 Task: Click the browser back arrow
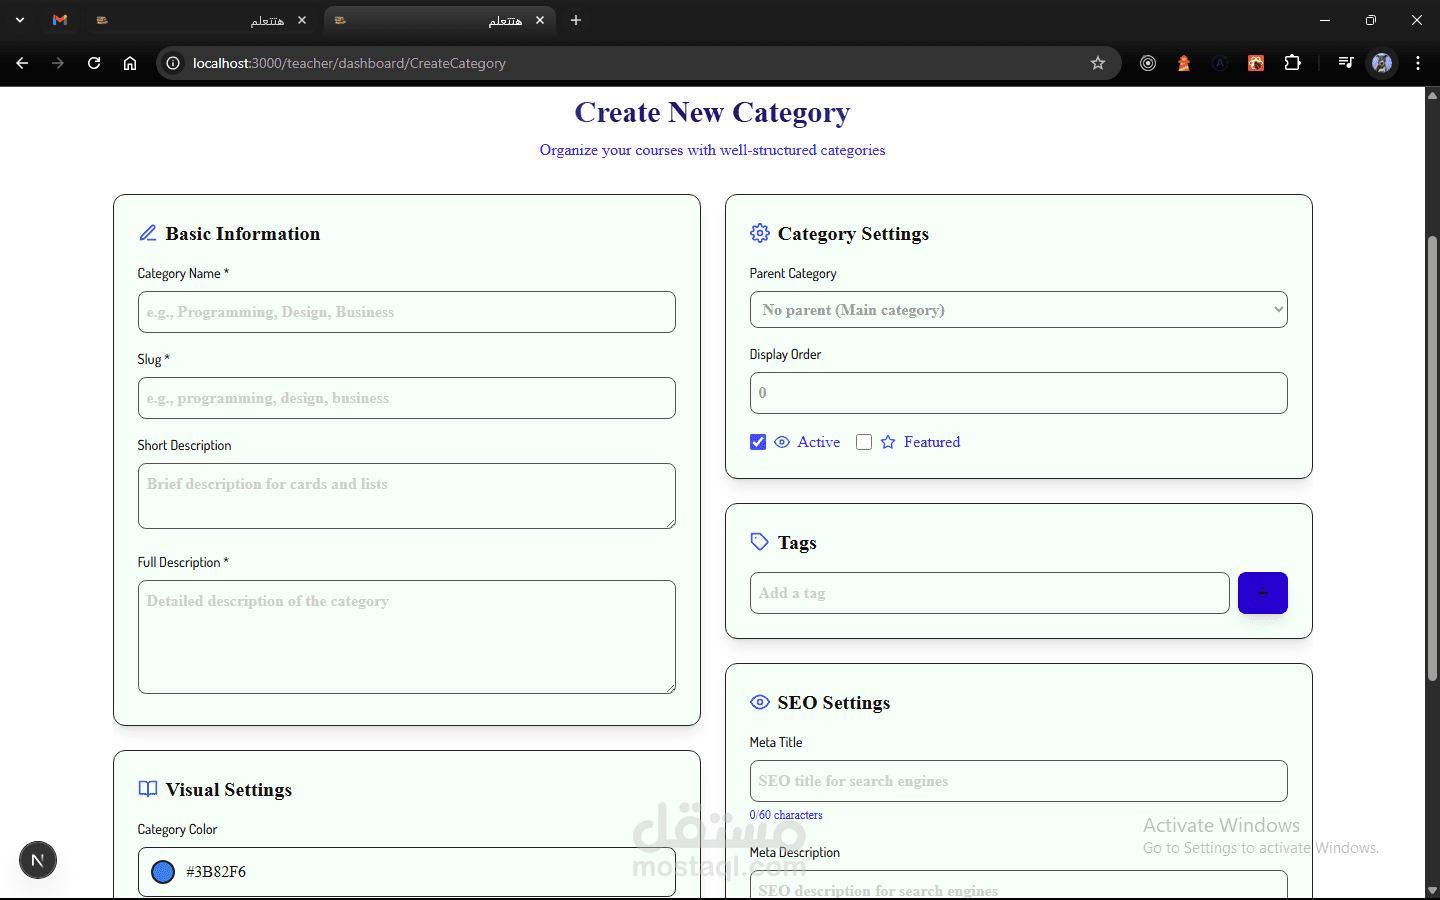pos(22,63)
